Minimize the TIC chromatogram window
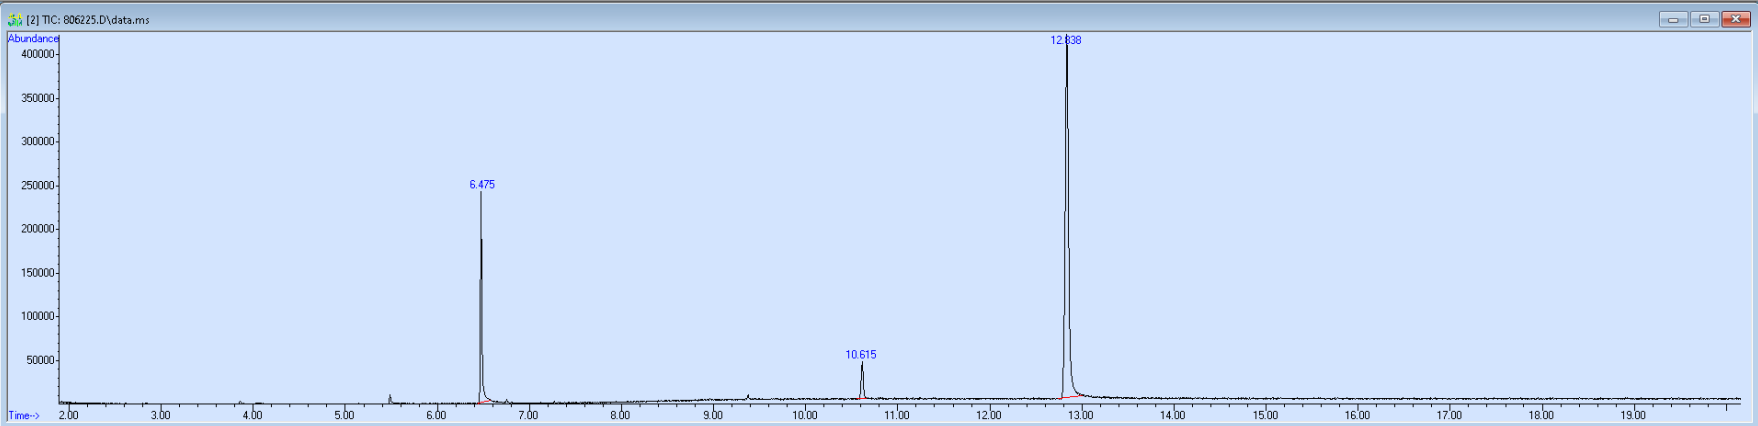 pos(1673,19)
